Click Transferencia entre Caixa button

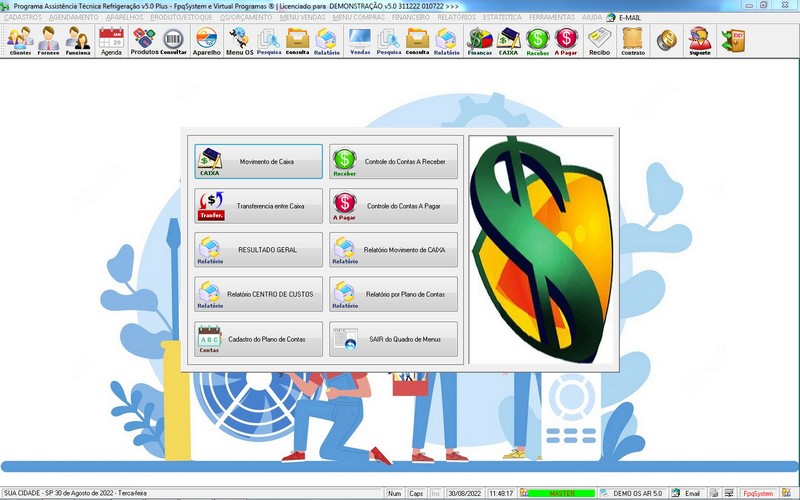pyautogui.click(x=258, y=206)
